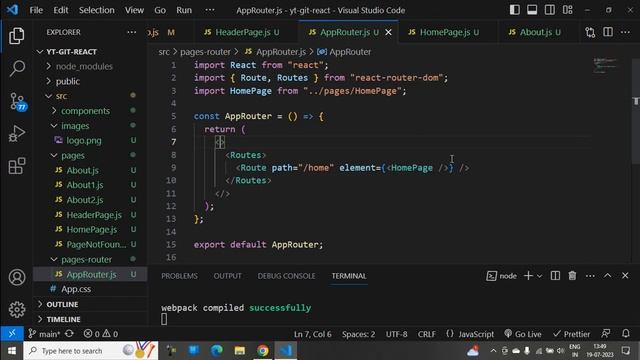Open logo.png in explorer
Screen dimensions: 640x360
pyautogui.click(x=90, y=140)
